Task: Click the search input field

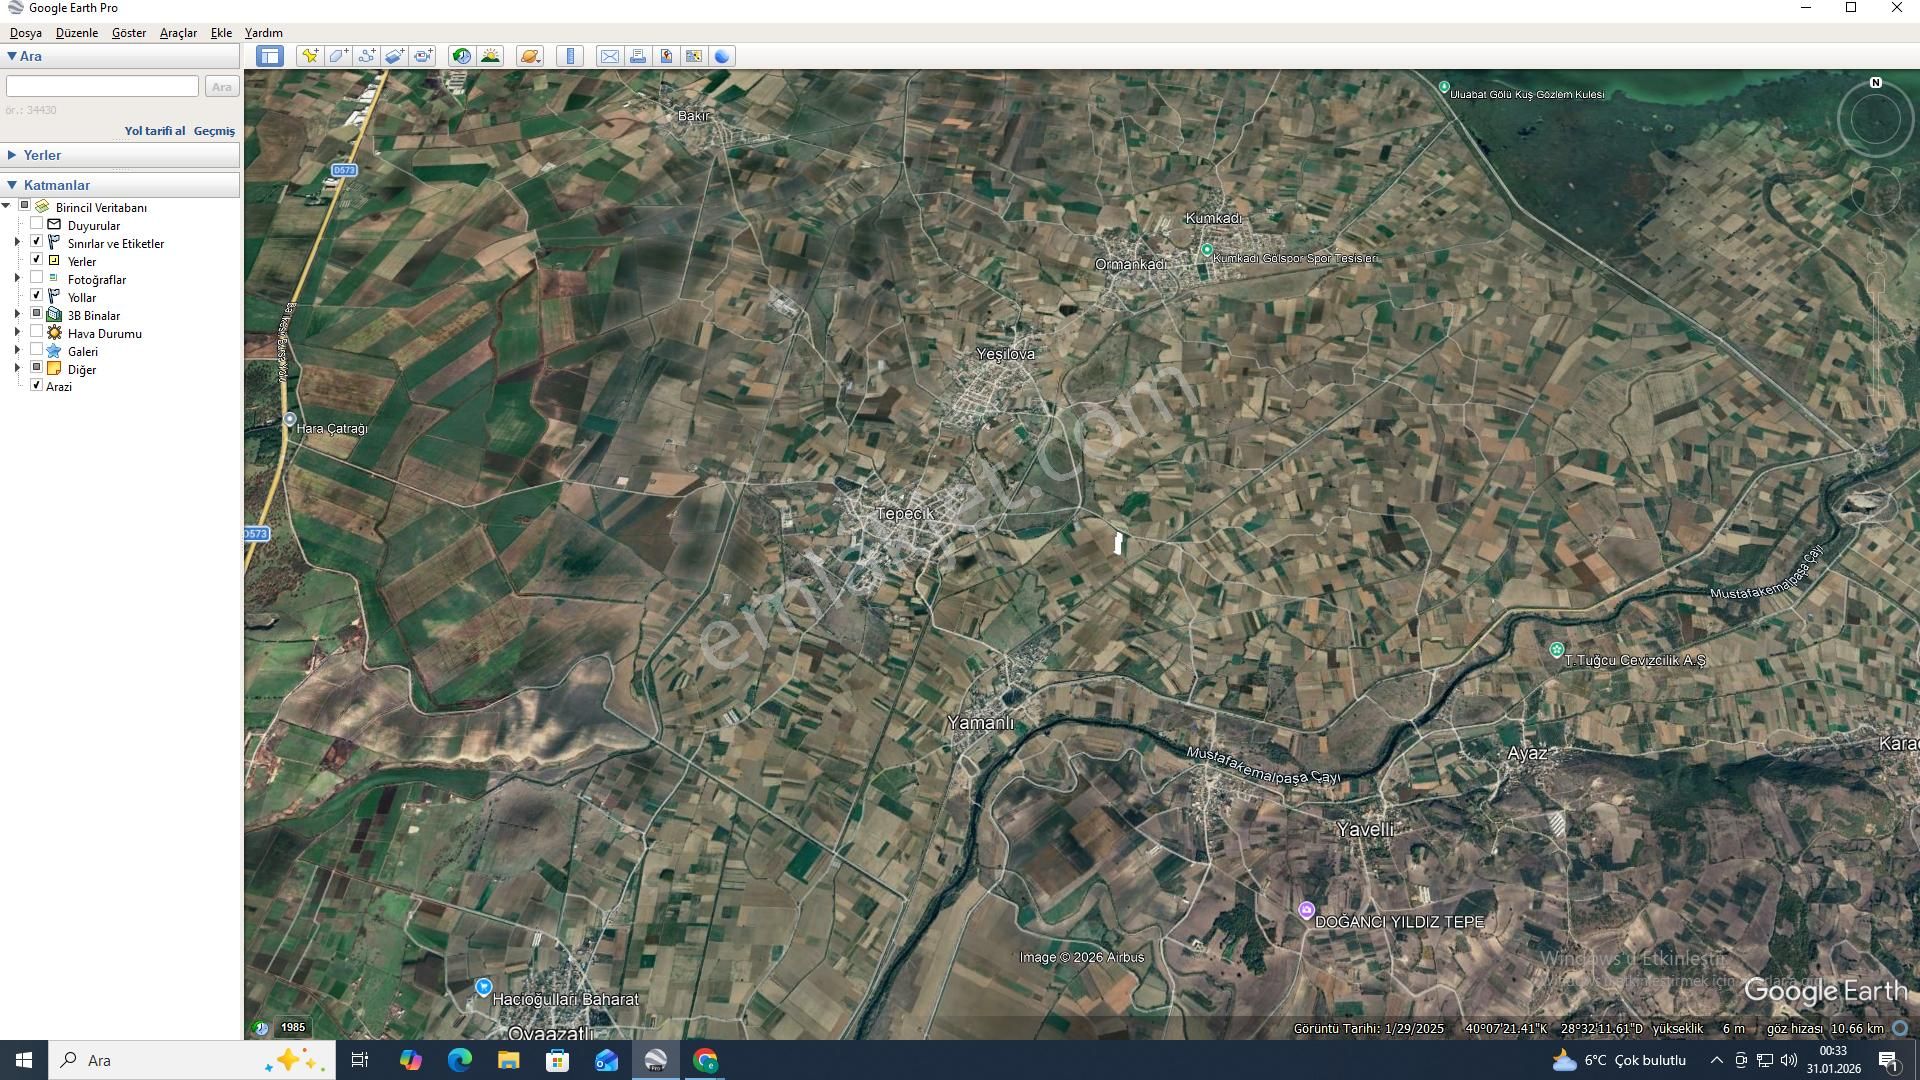Action: click(x=102, y=87)
